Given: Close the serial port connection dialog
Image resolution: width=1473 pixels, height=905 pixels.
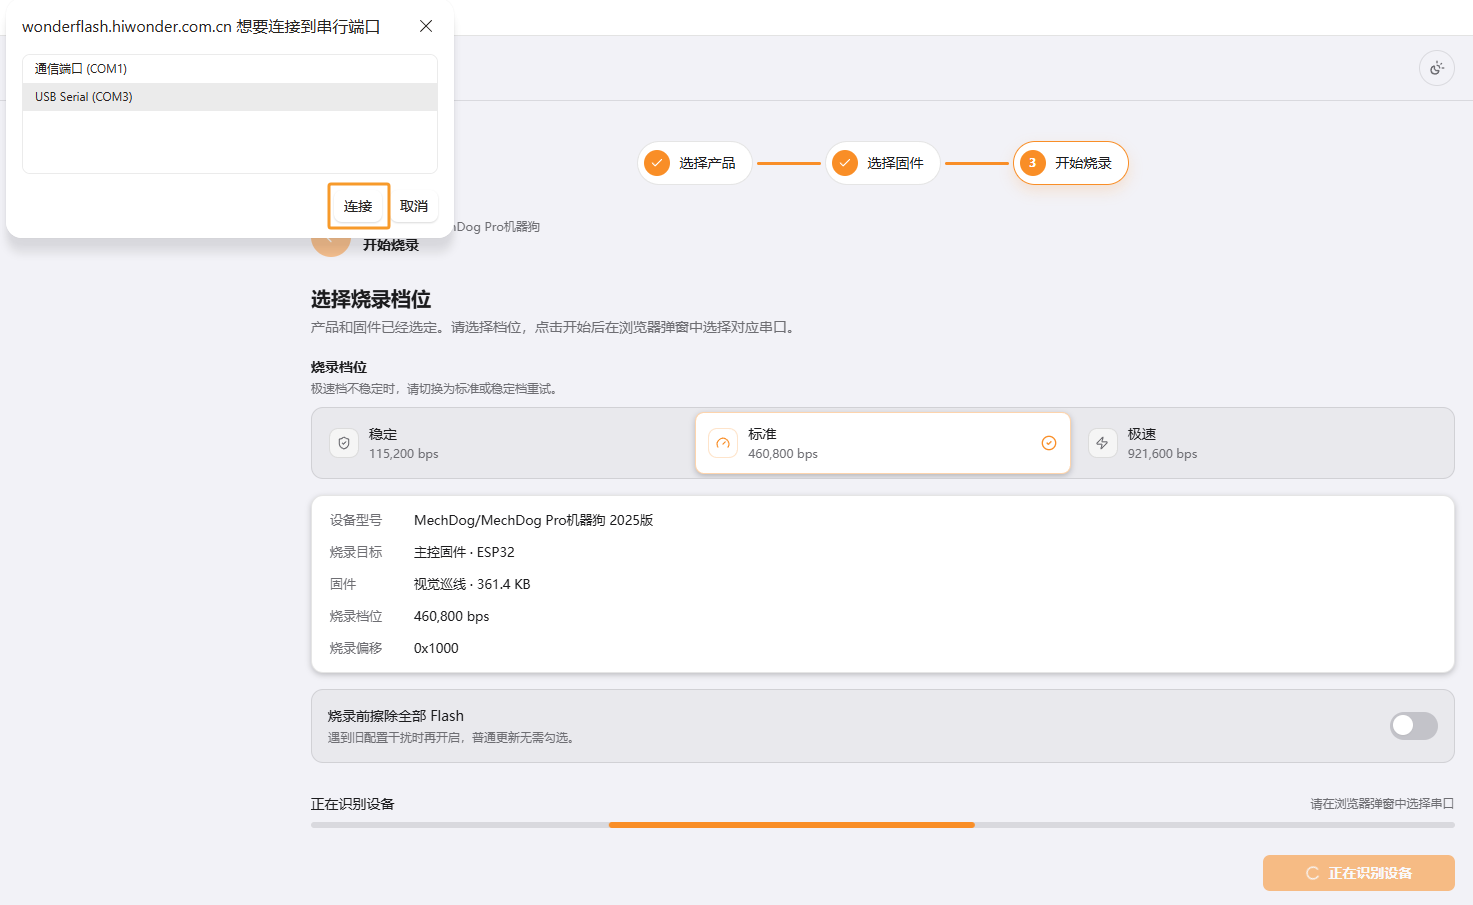Looking at the screenshot, I should [426, 26].
